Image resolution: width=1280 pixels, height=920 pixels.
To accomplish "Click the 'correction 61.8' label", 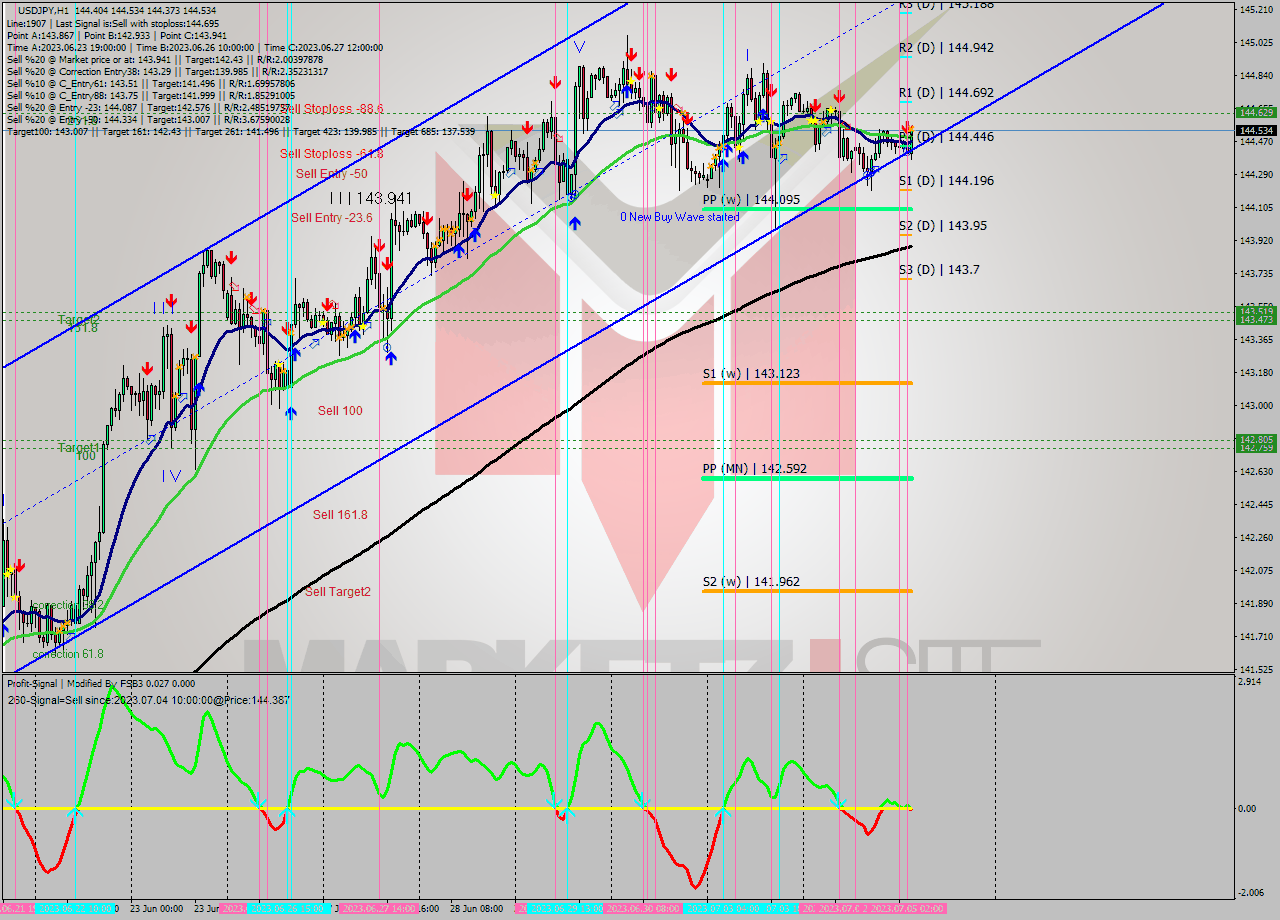I will tap(67, 654).
